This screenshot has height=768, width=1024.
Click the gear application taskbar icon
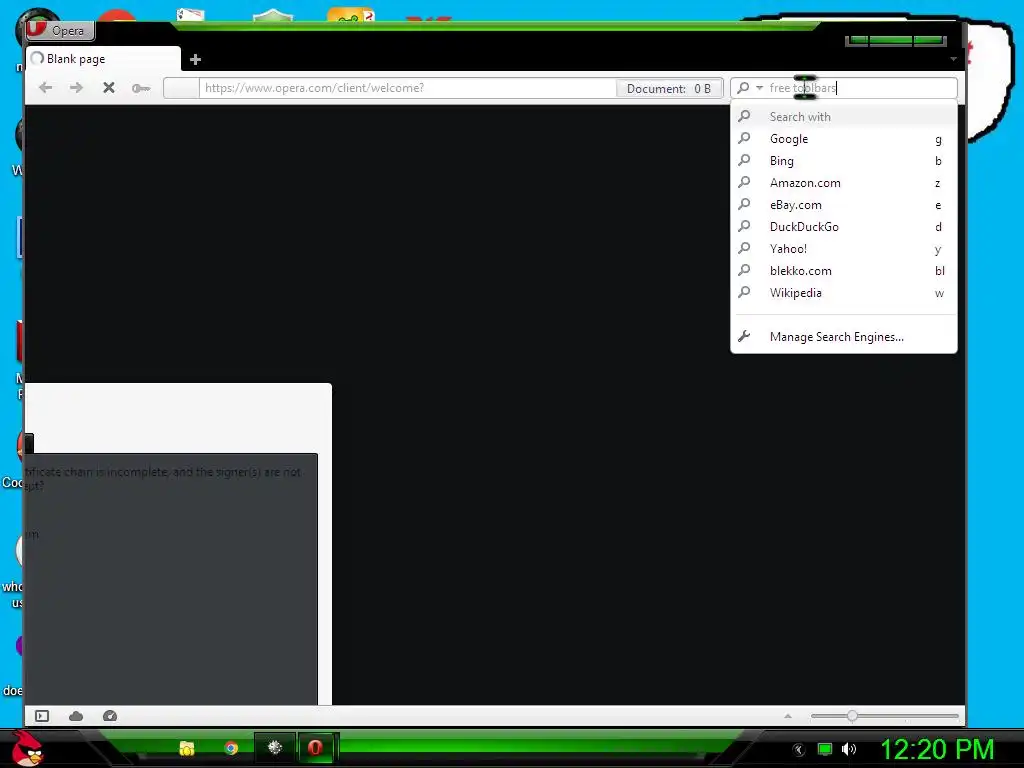[274, 748]
